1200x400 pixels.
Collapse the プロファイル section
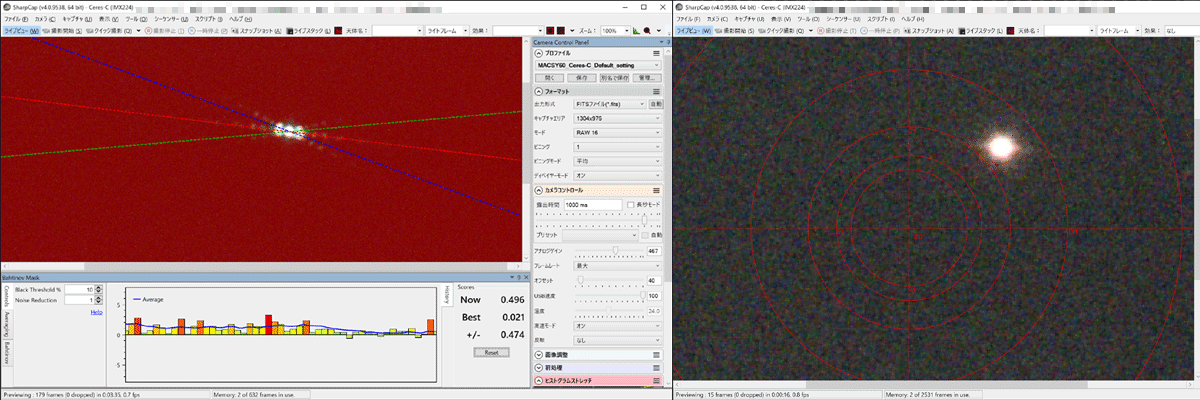tap(539, 54)
